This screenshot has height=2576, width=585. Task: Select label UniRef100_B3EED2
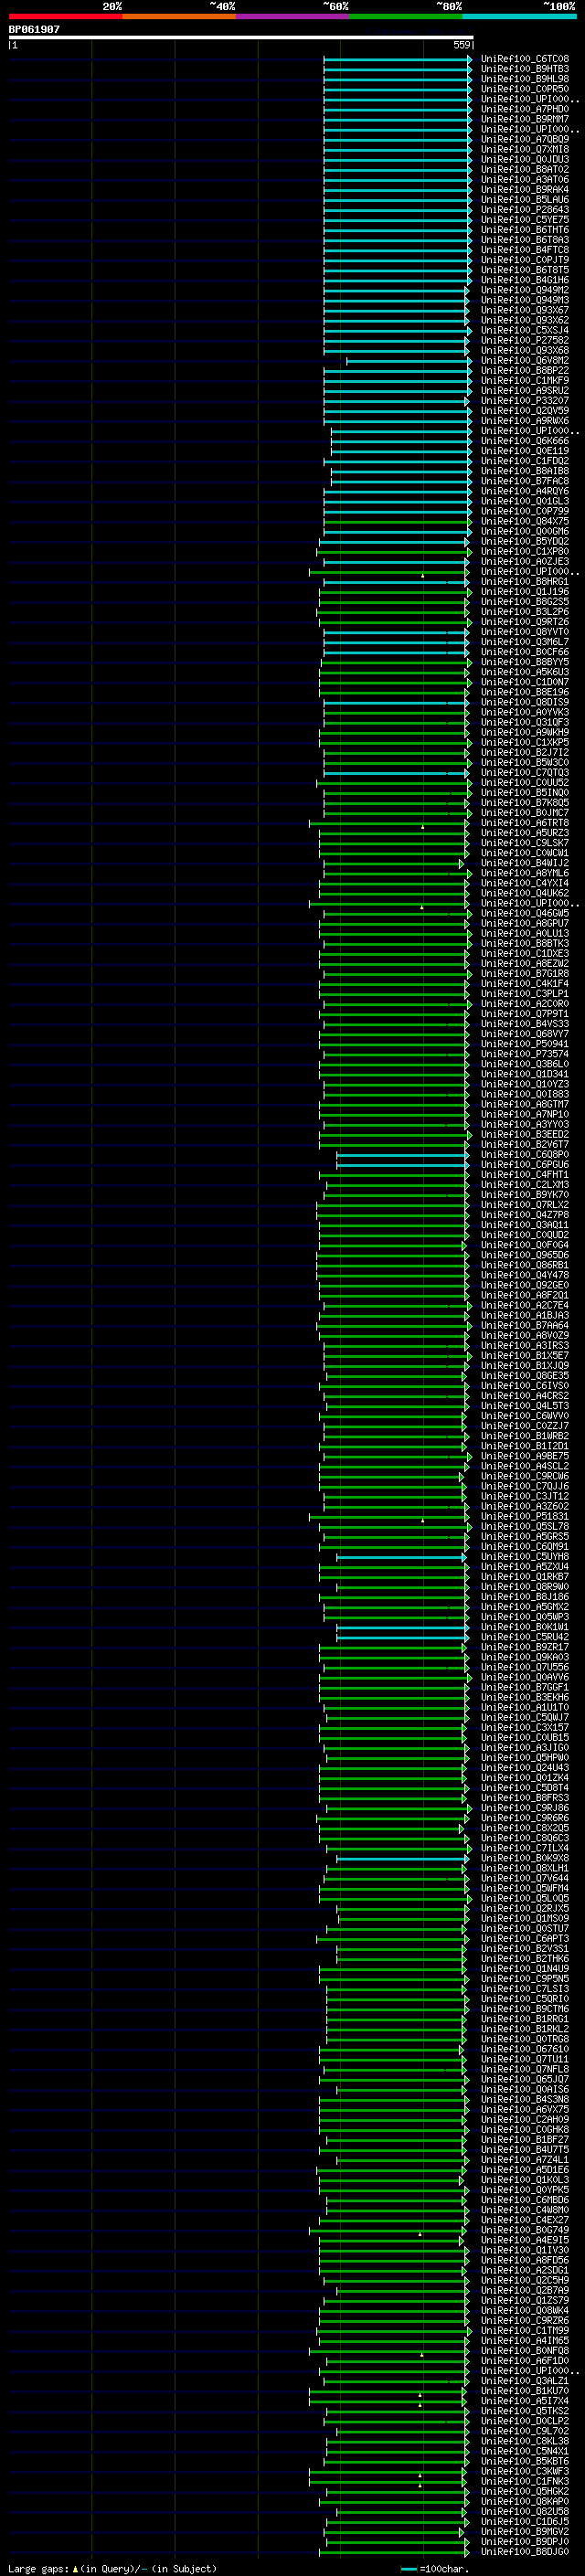(525, 1135)
